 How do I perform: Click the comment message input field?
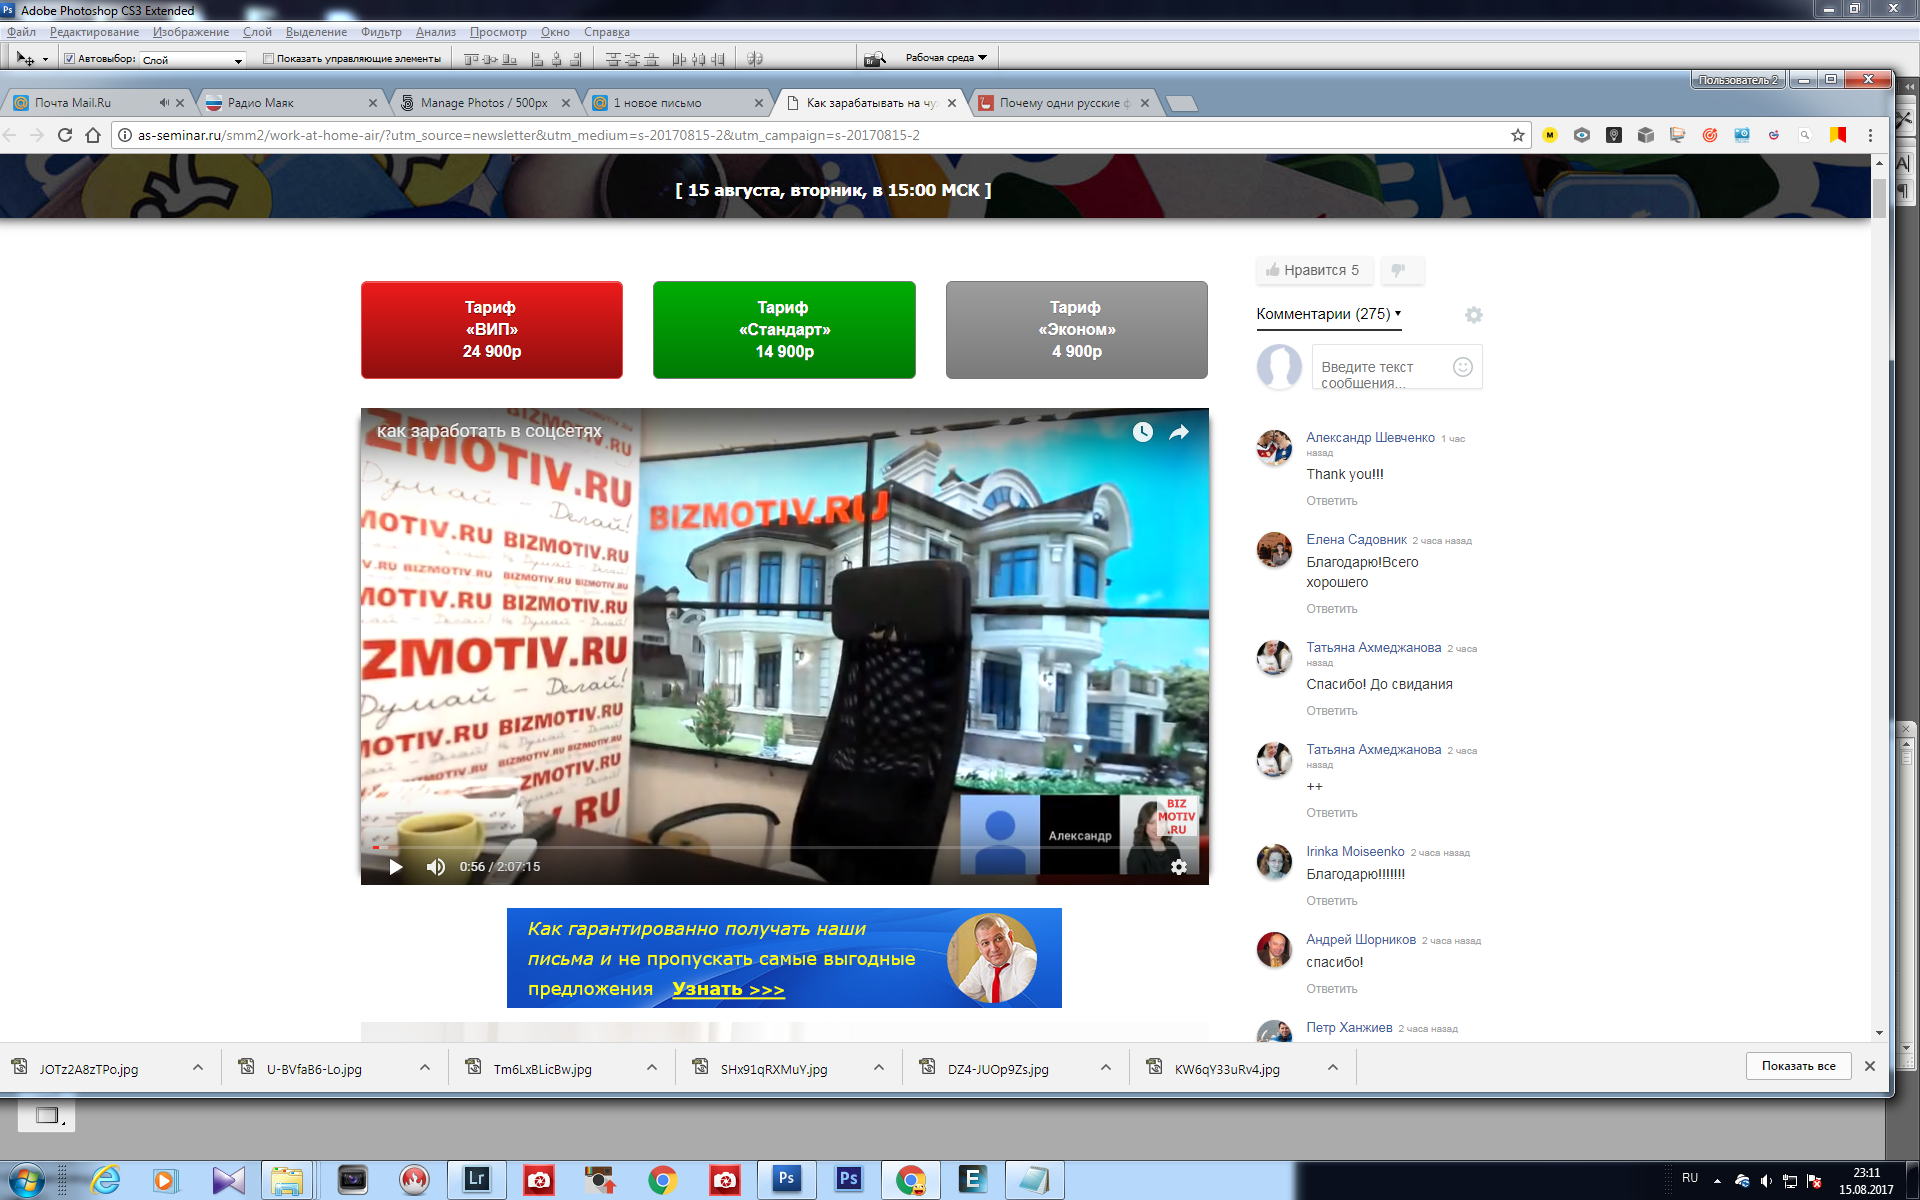[1383, 367]
